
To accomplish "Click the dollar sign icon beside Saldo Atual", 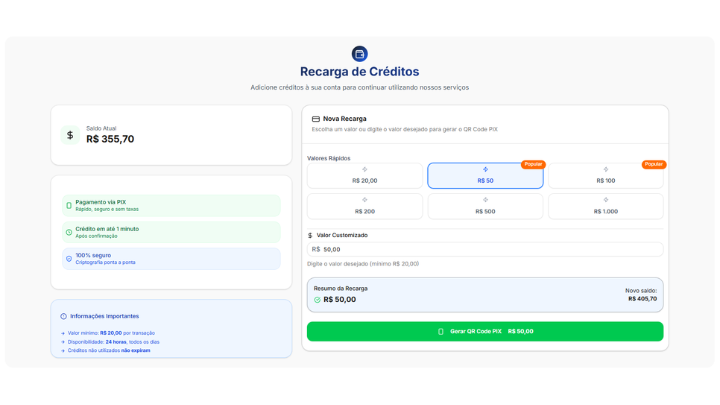I will pyautogui.click(x=70, y=135).
